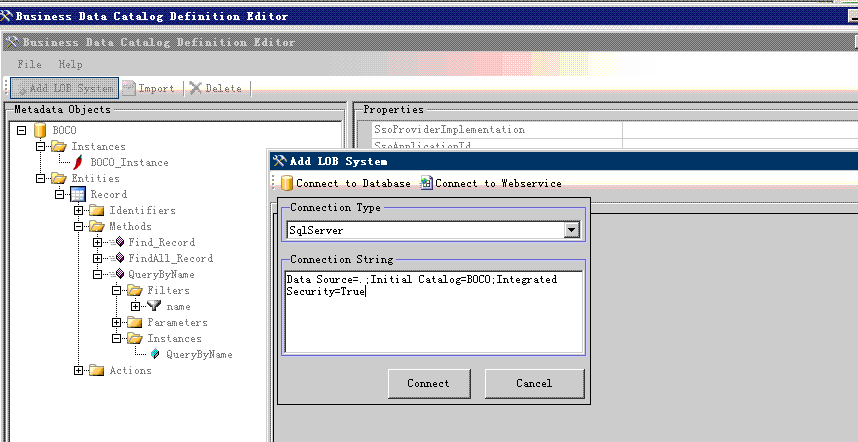The image size is (858, 442).
Task: Click the Delete toolbar button
Action: (216, 88)
